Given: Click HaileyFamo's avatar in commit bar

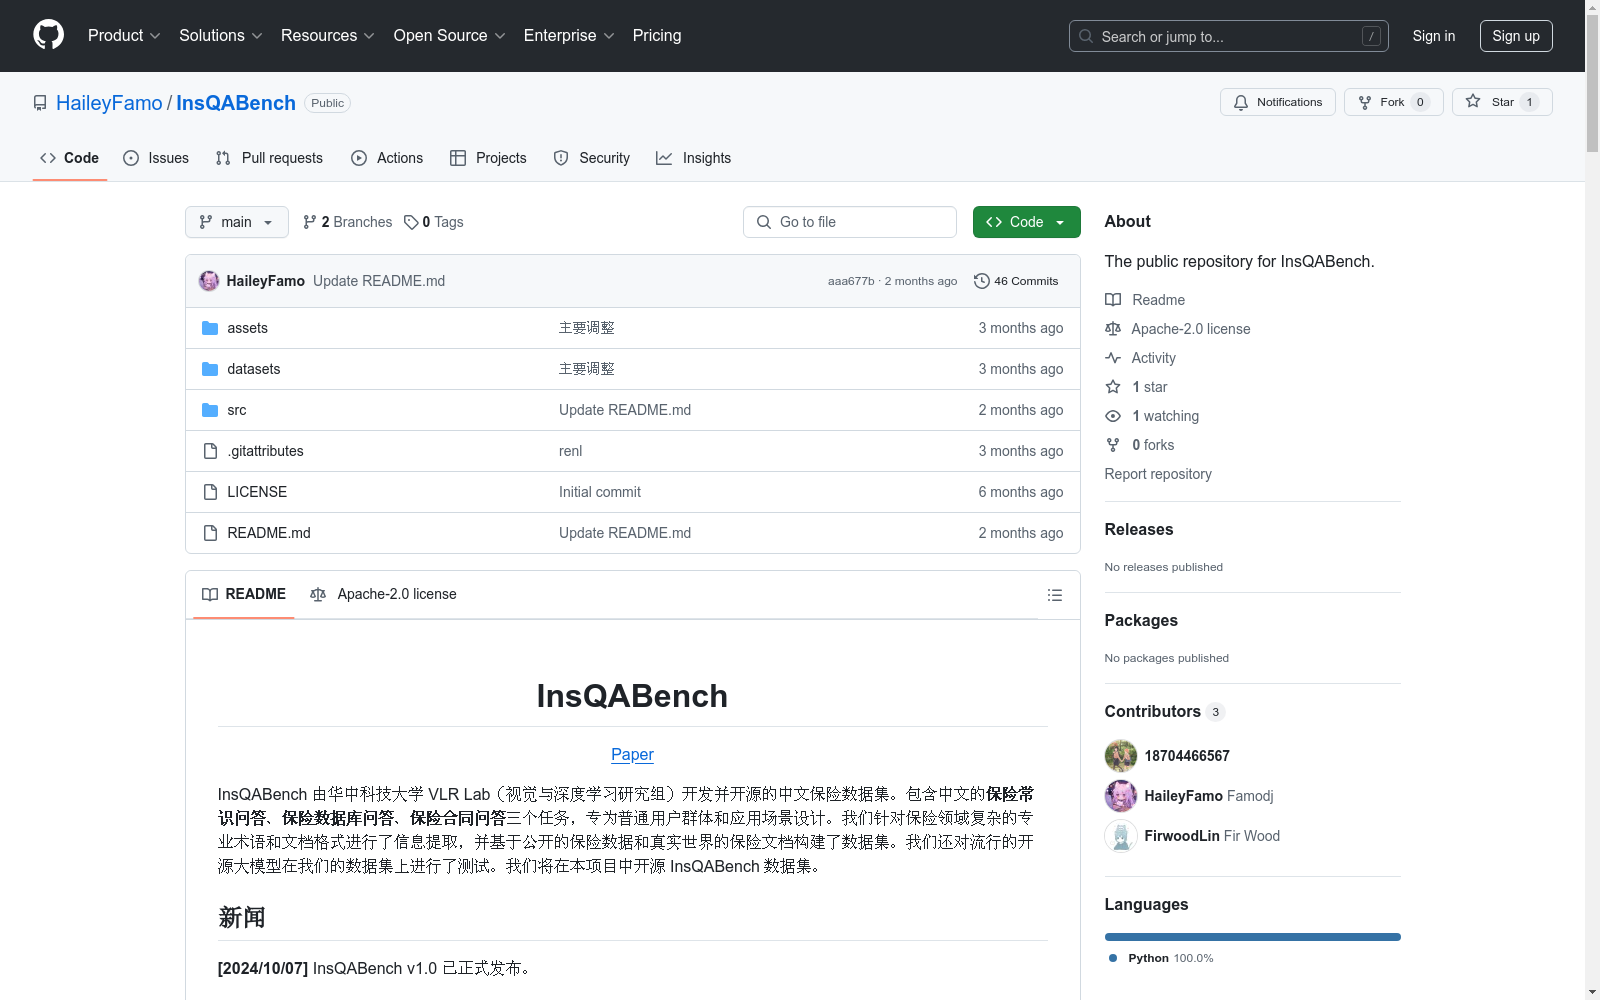Looking at the screenshot, I should [209, 281].
